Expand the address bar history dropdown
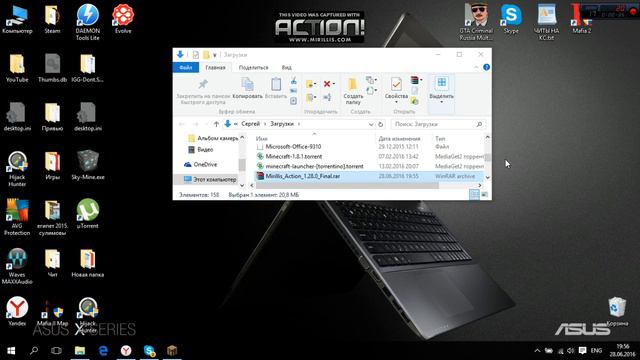The image size is (640, 360). [371, 124]
